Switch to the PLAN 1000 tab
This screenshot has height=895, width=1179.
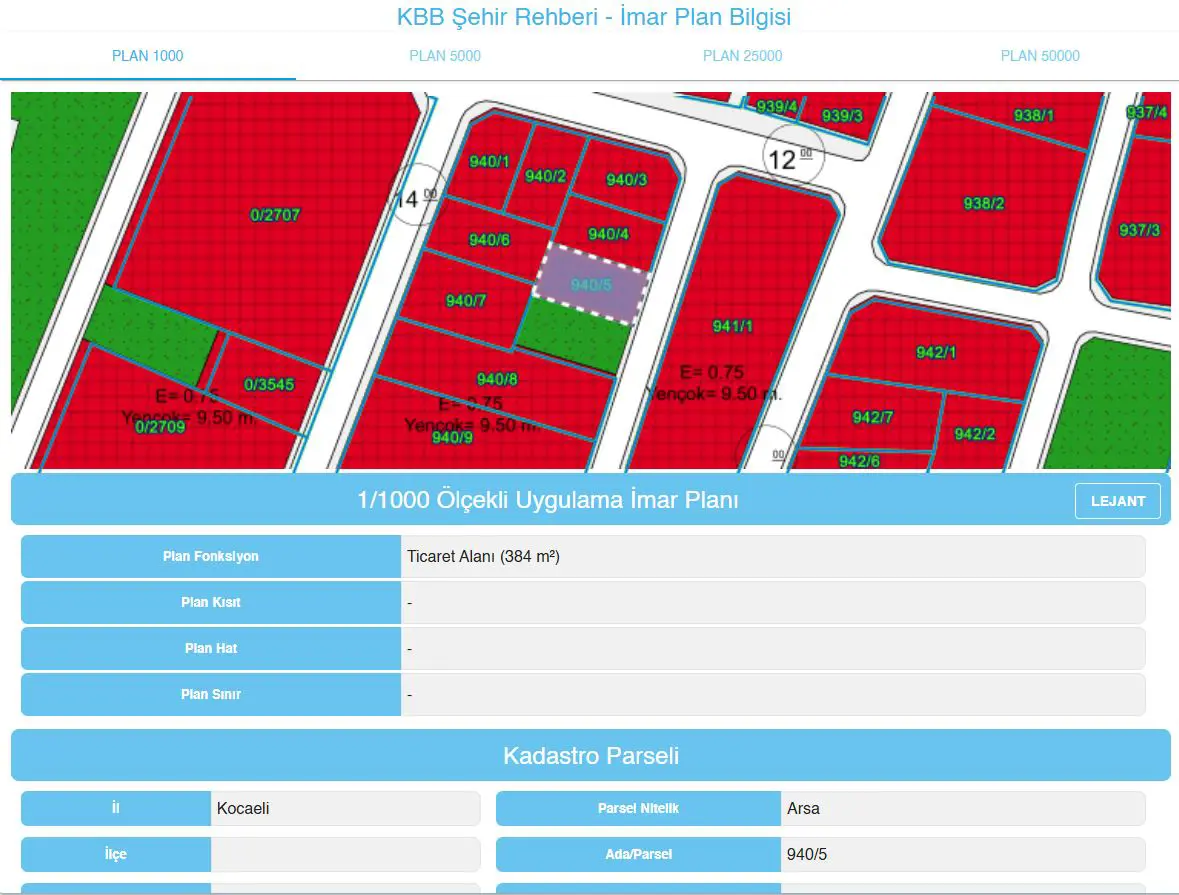[147, 56]
